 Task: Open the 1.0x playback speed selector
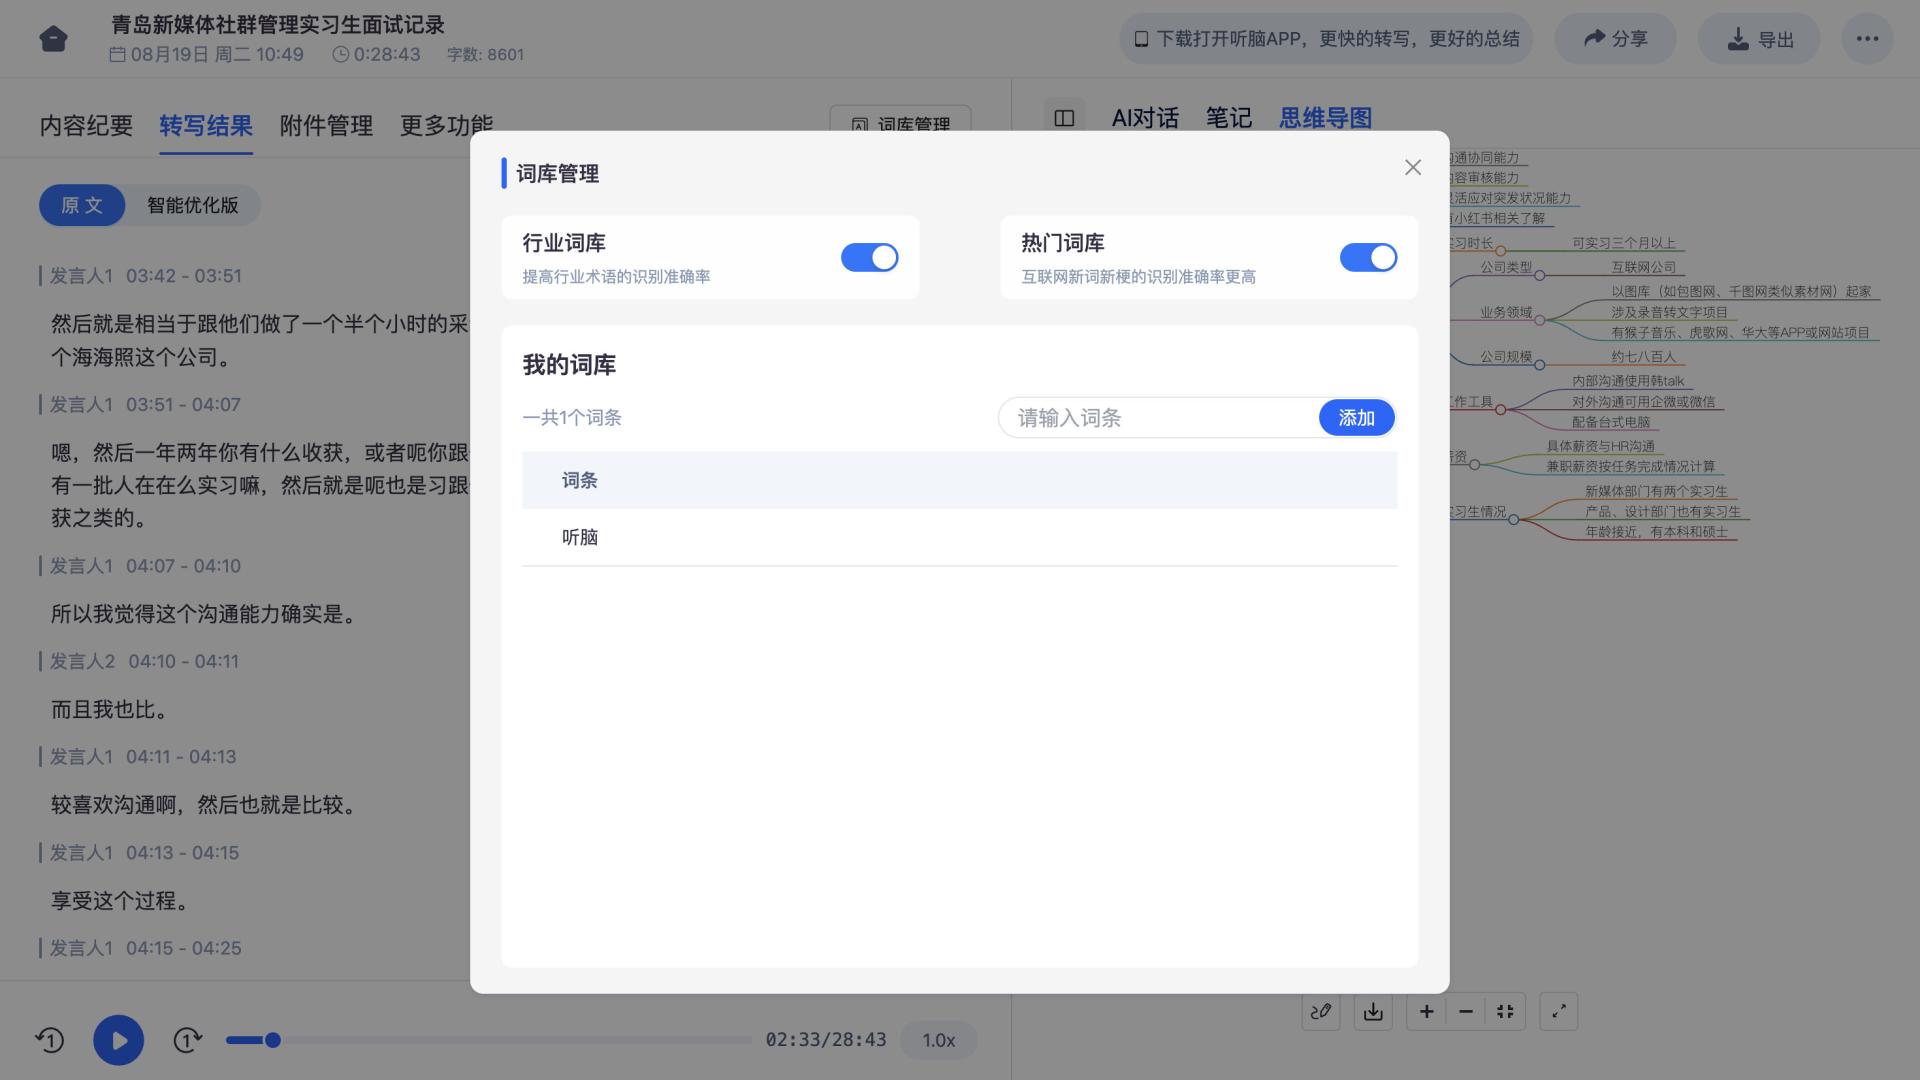coord(937,1040)
